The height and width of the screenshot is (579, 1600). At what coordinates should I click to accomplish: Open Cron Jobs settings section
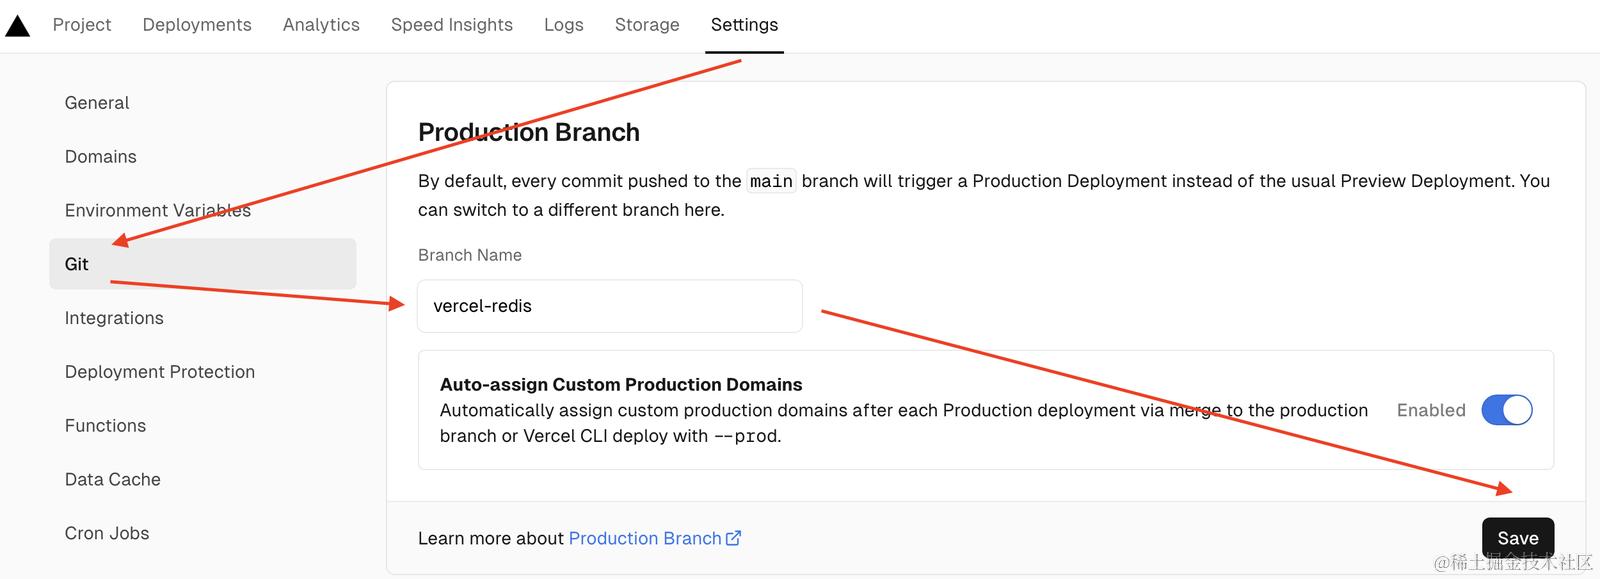coord(107,533)
